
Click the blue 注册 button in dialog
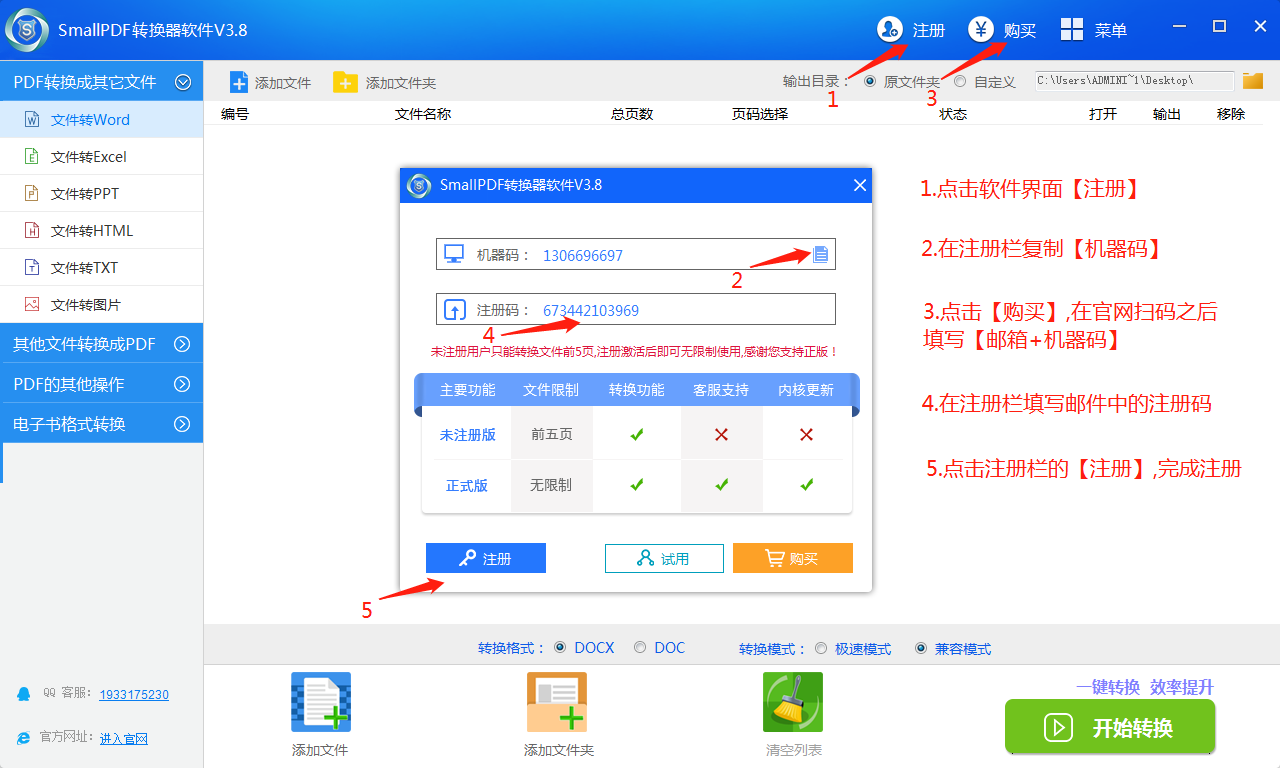point(486,558)
